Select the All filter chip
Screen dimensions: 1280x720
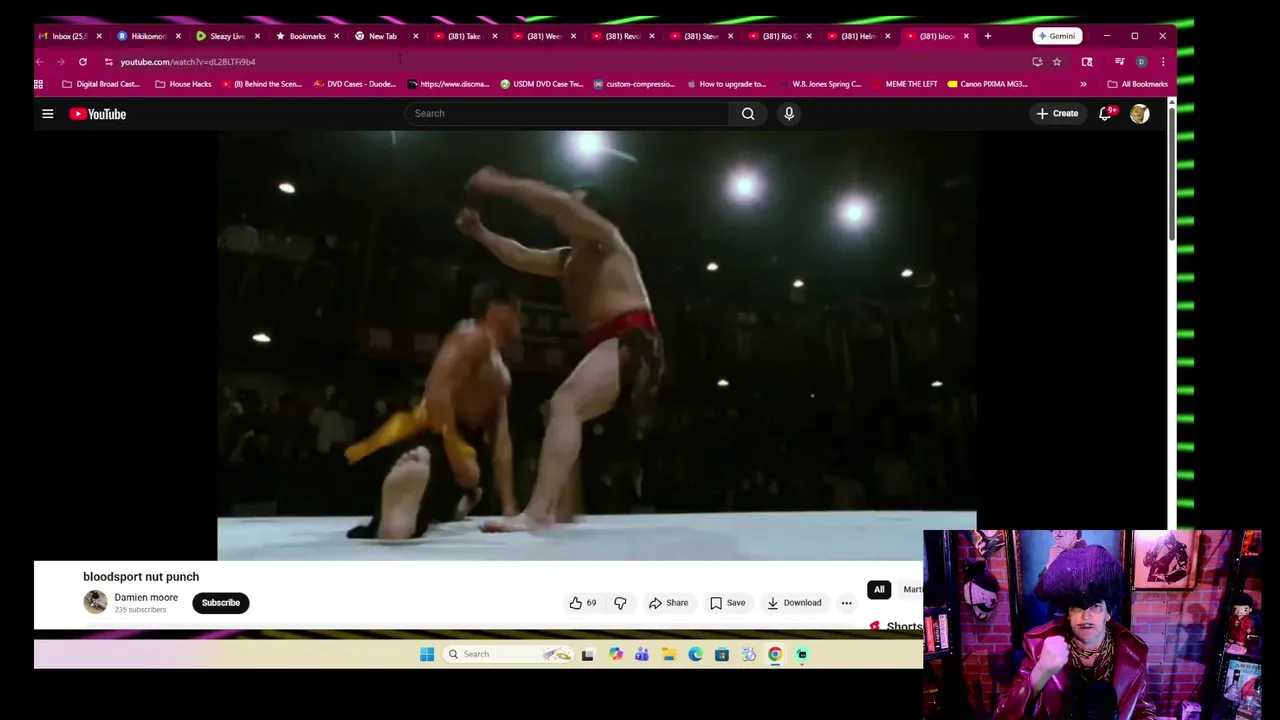879,589
